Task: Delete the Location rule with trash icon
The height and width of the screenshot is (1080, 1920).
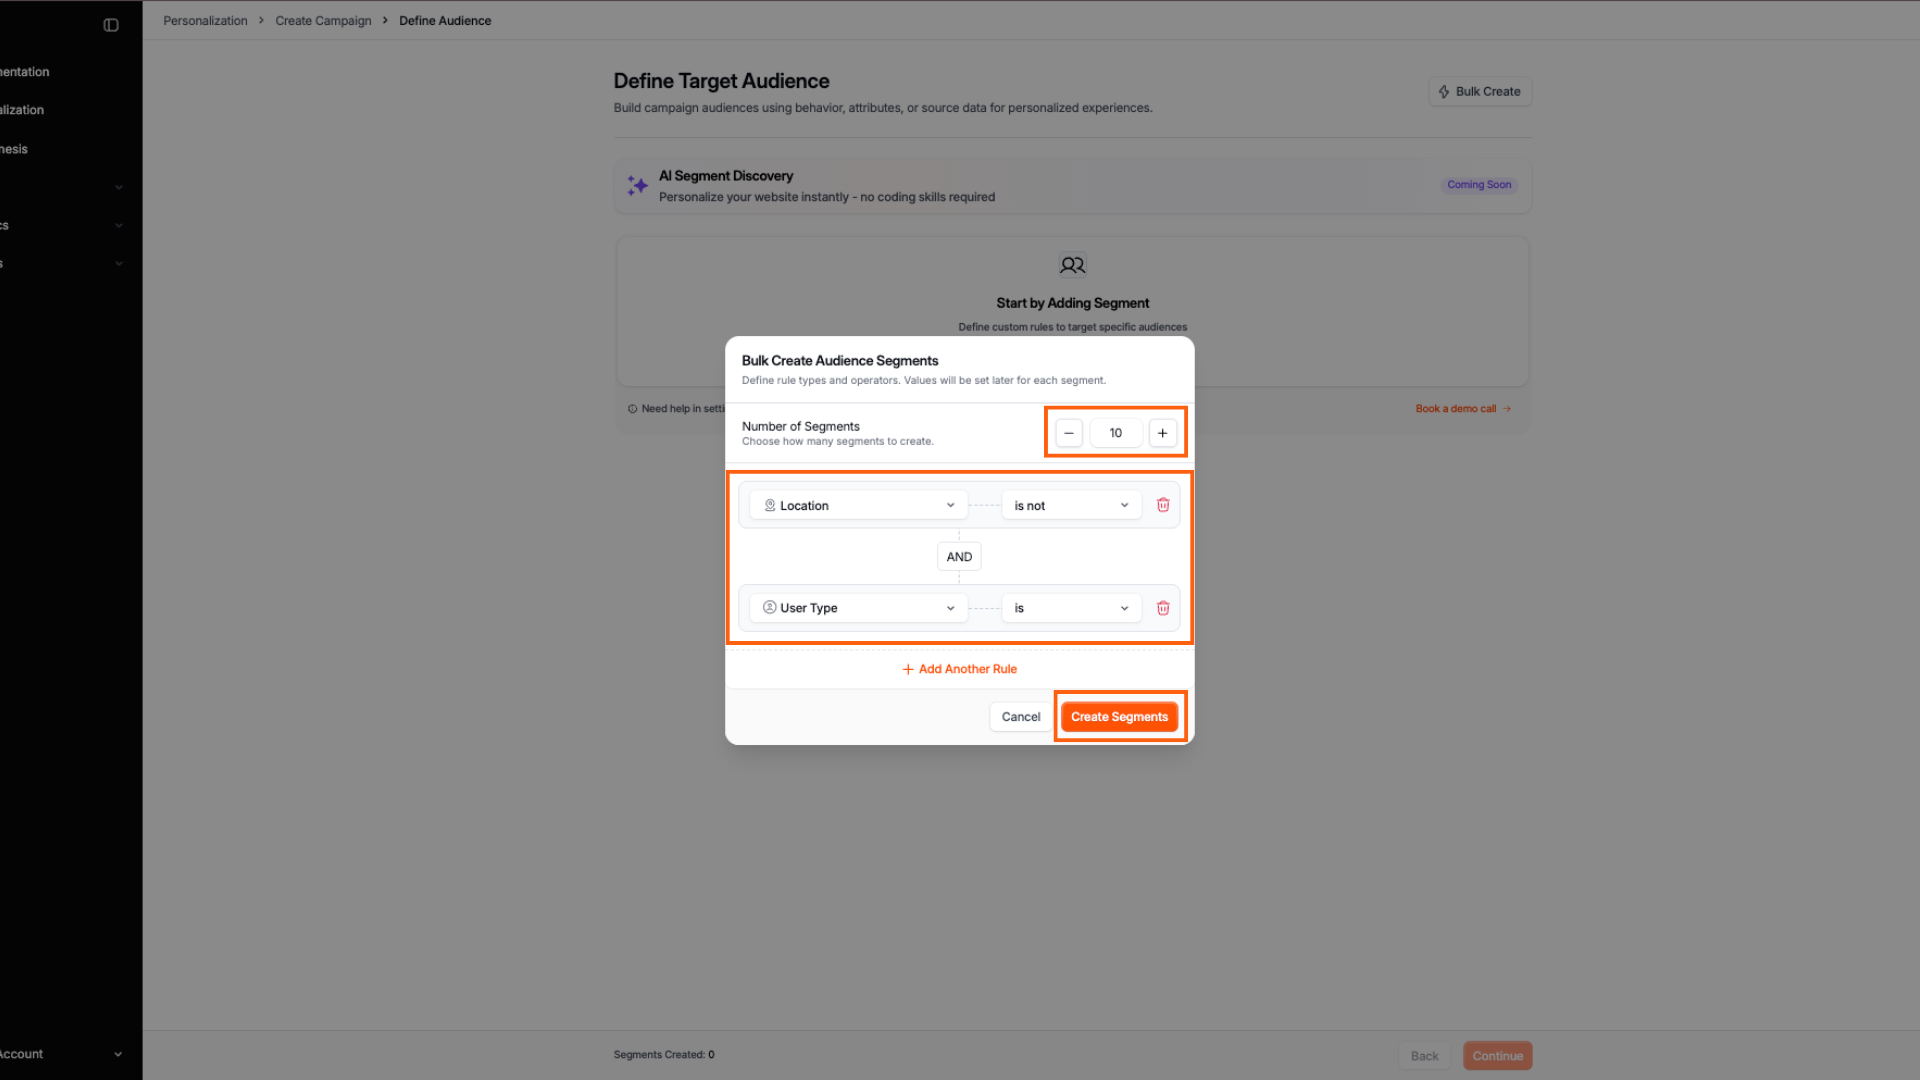Action: tap(1163, 505)
